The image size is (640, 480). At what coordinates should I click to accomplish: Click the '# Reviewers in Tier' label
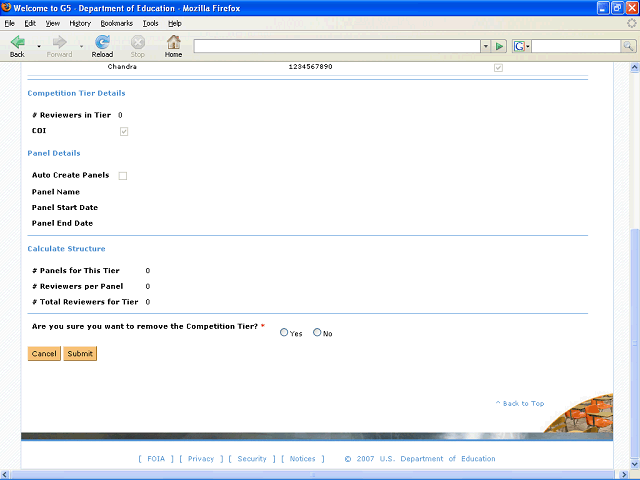(71, 115)
